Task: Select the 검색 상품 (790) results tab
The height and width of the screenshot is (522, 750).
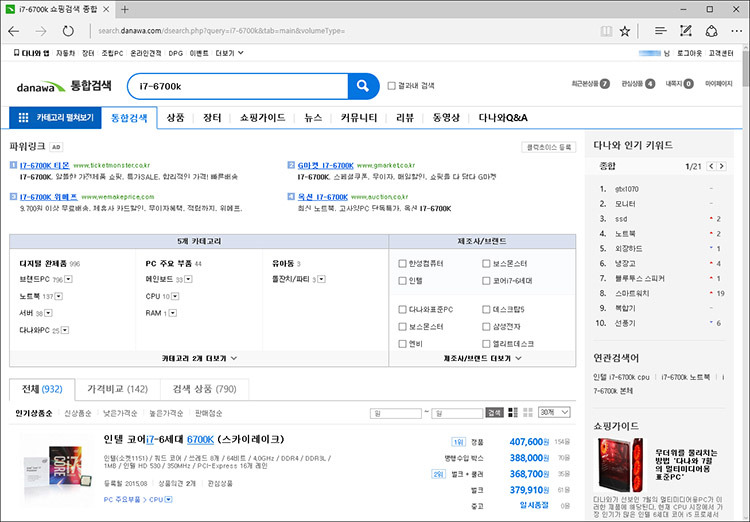Action: point(205,389)
